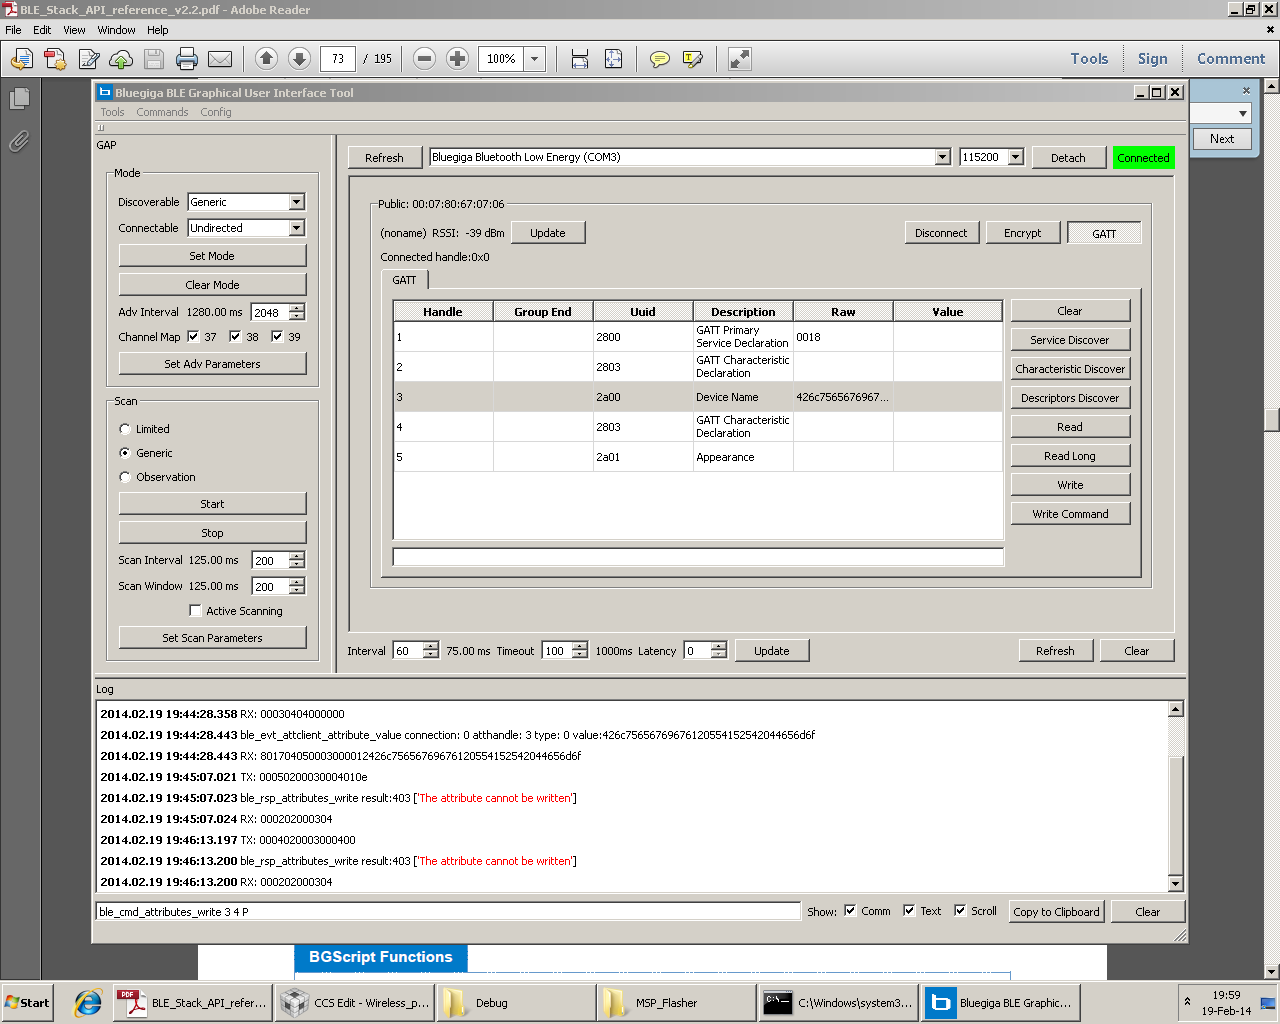1280x1024 pixels.
Task: Open the baud rate 115200 dropdown
Action: tap(1016, 157)
